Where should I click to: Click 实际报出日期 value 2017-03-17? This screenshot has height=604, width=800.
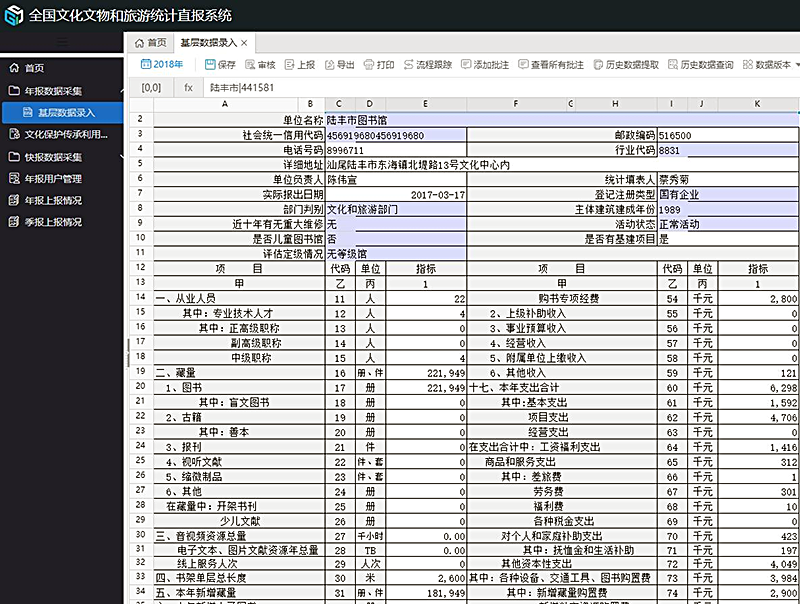click(x=395, y=194)
